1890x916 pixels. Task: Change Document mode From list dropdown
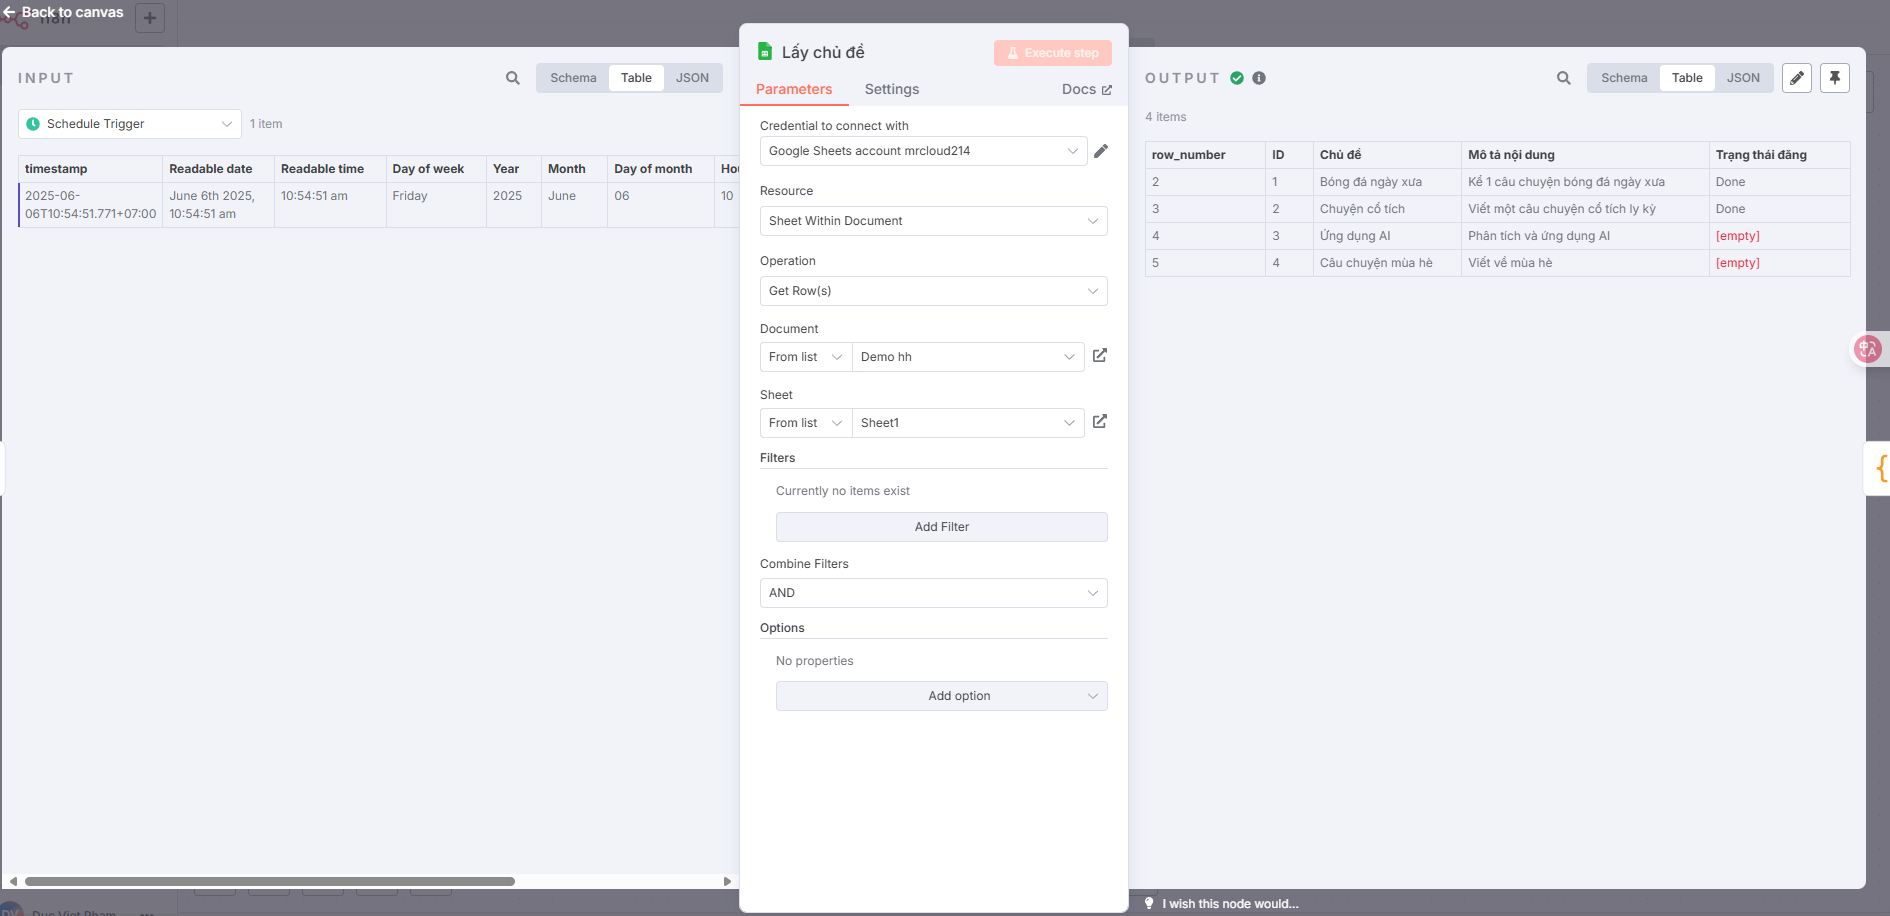[x=806, y=357]
